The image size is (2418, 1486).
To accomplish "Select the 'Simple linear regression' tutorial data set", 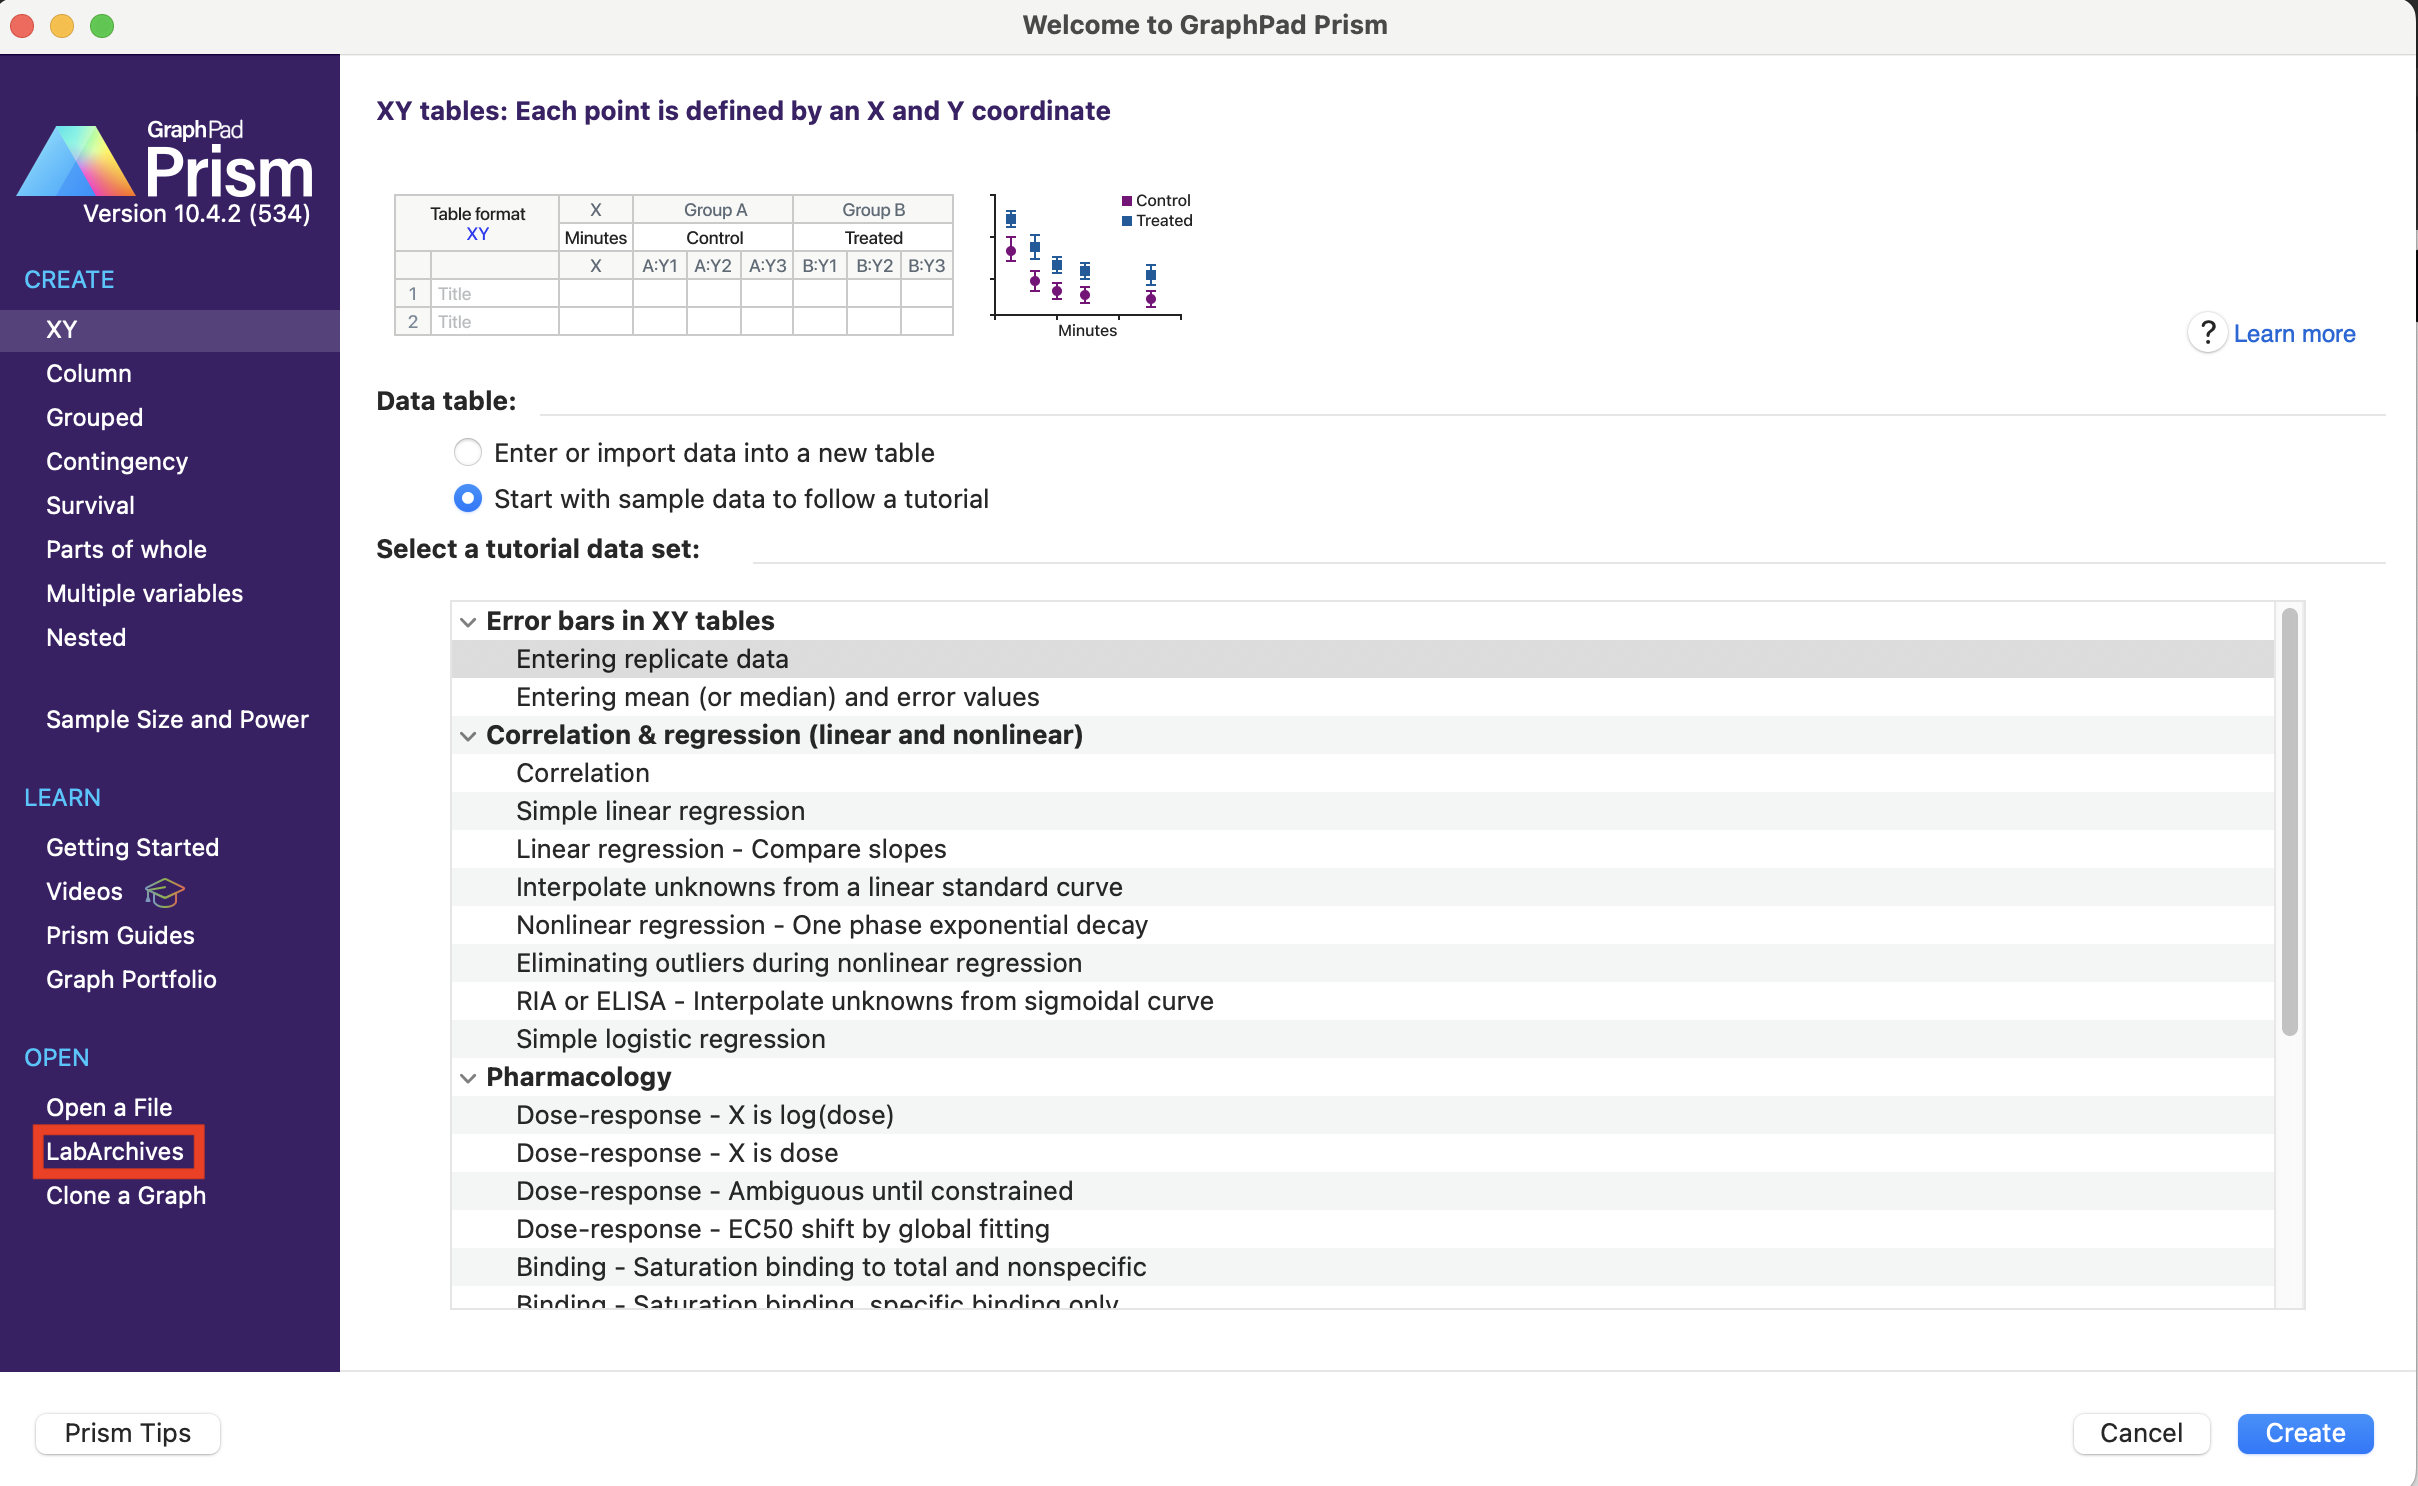I will [x=660, y=811].
